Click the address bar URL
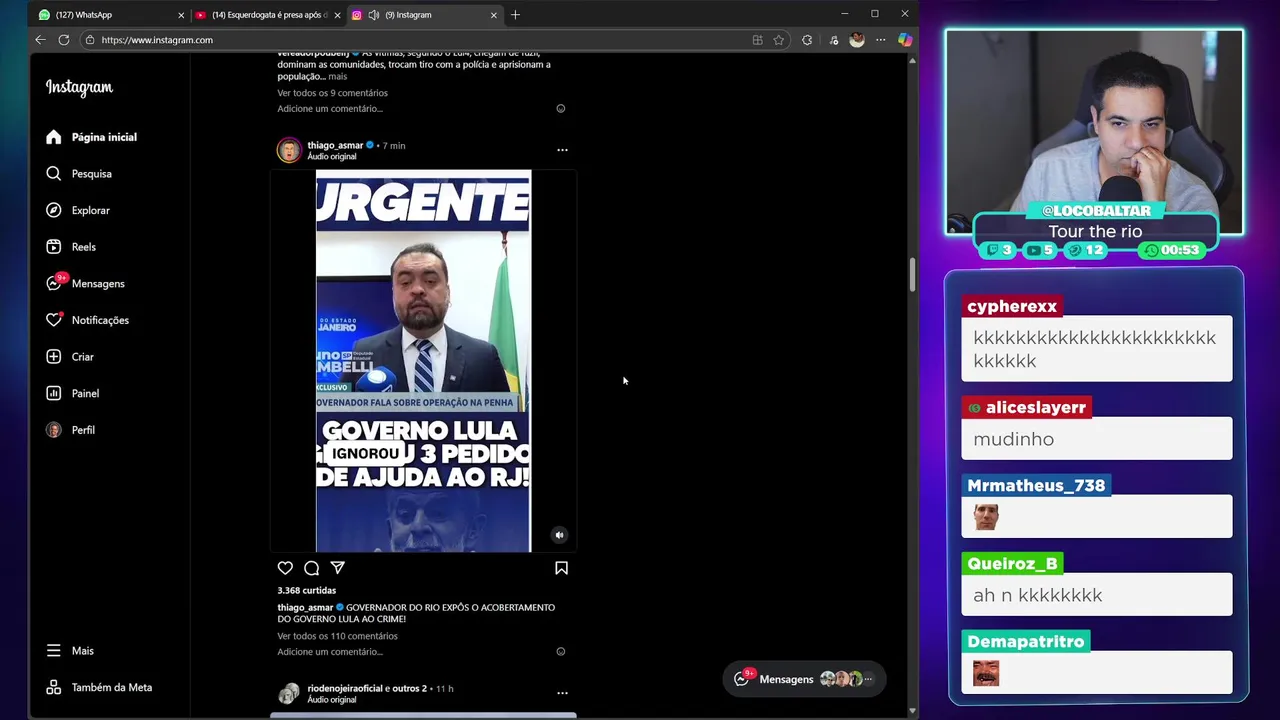 tap(157, 40)
